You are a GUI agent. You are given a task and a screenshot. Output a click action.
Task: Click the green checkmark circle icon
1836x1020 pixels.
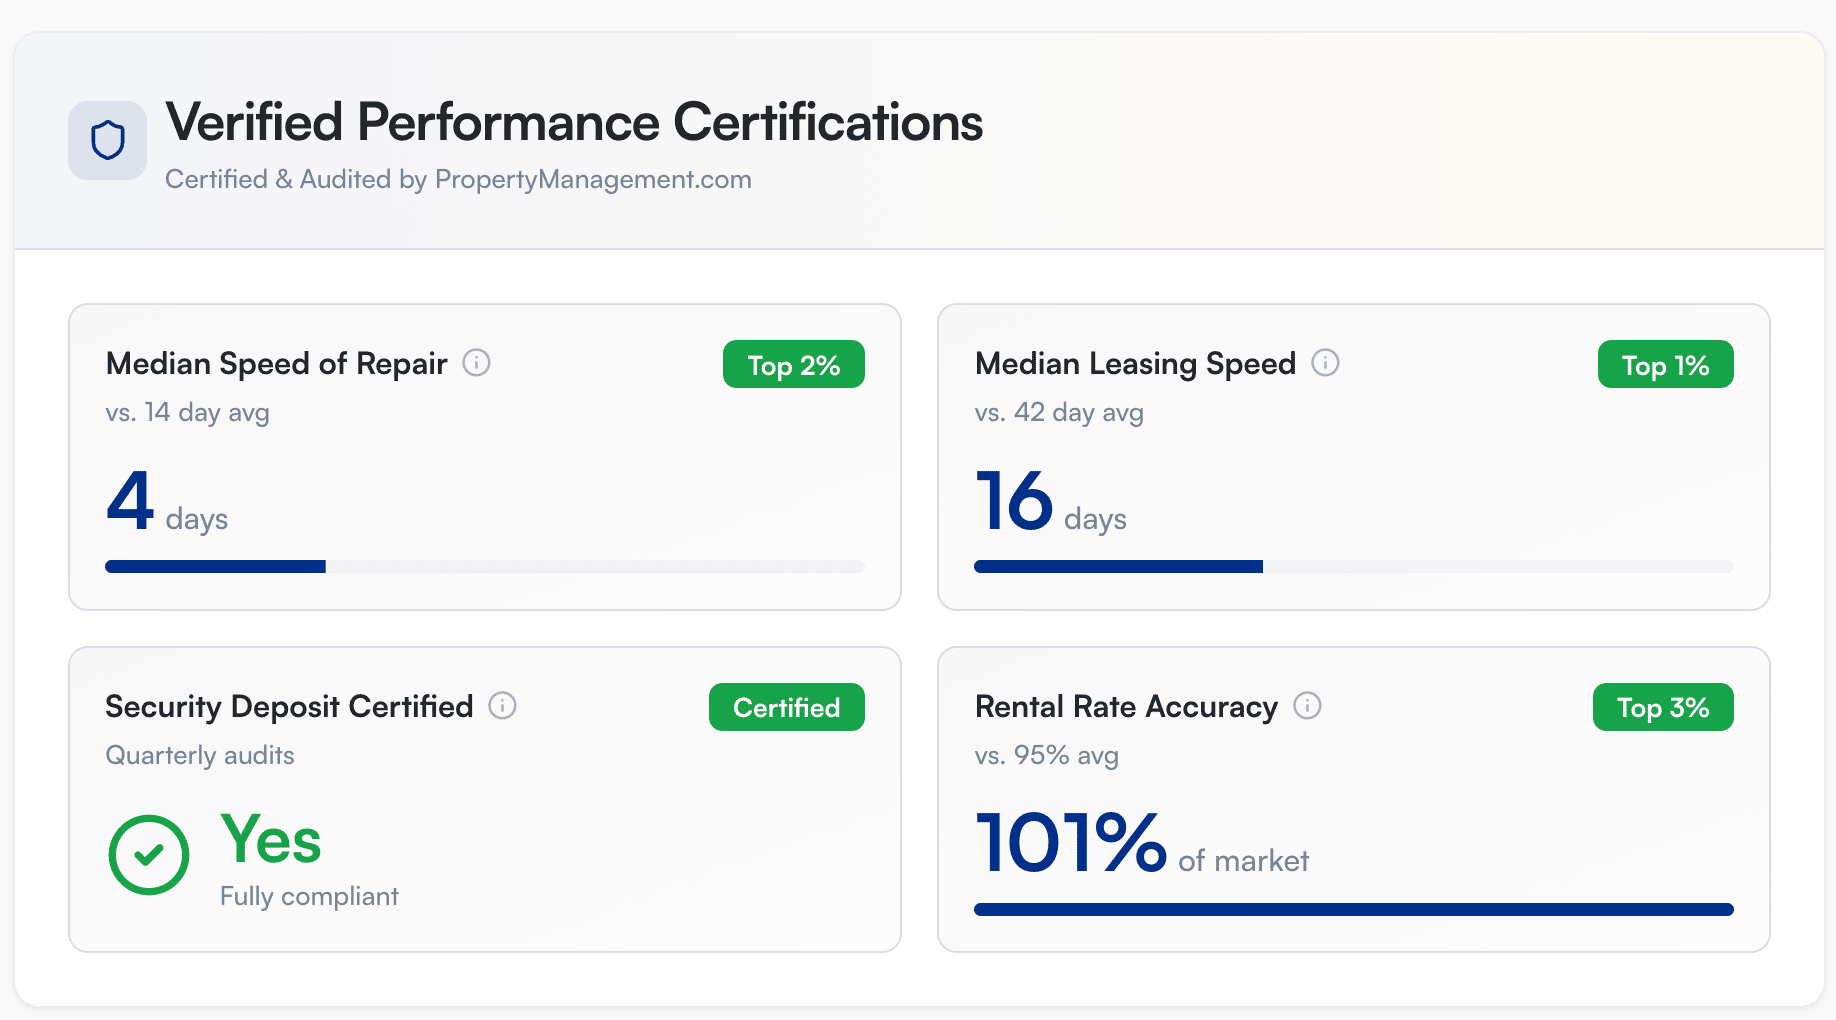pos(149,855)
